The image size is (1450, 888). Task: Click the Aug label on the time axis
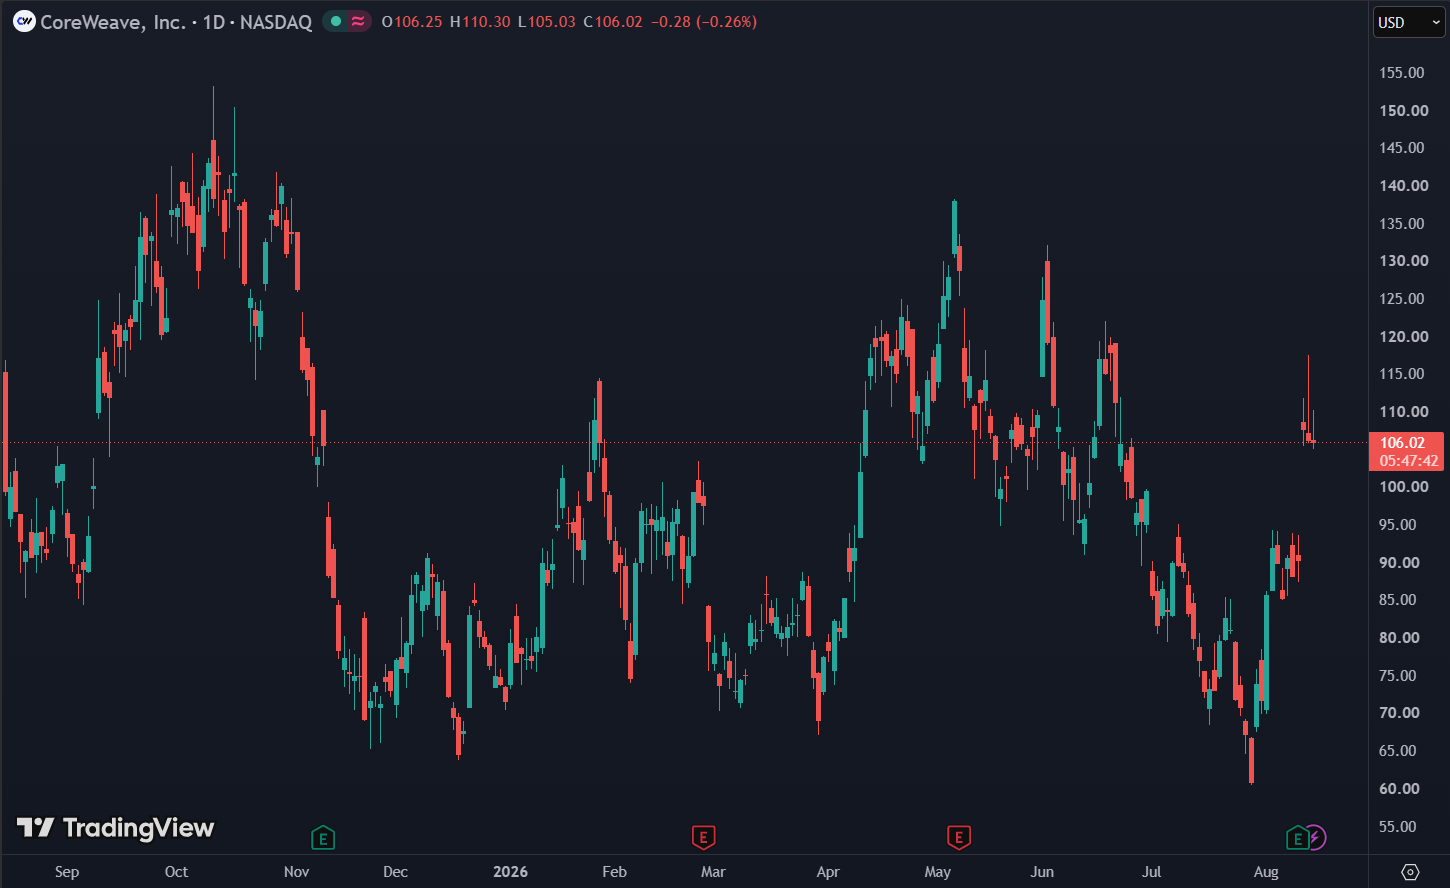pyautogui.click(x=1266, y=872)
